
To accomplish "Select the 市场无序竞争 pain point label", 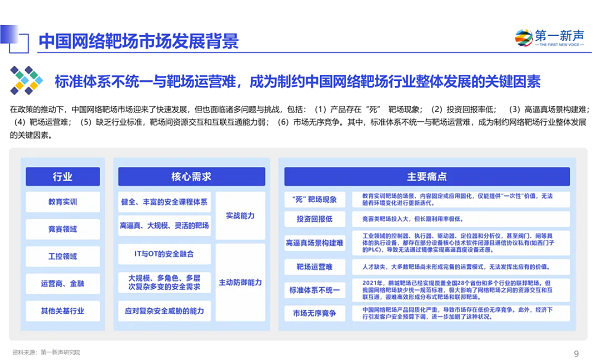I will coord(315,313).
